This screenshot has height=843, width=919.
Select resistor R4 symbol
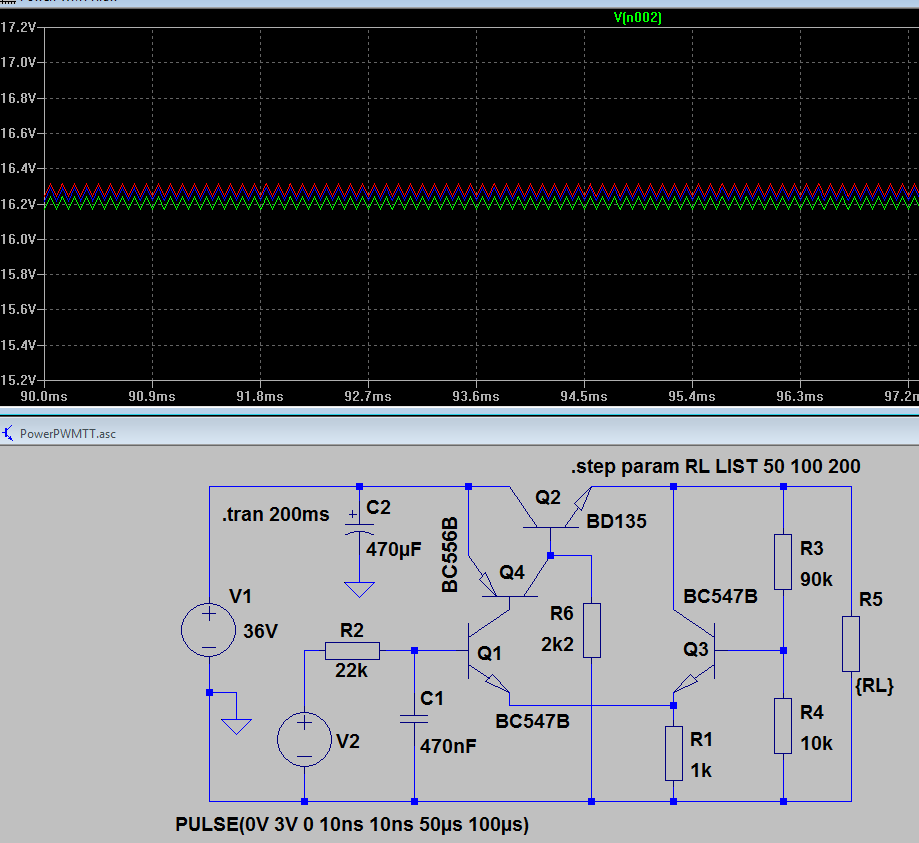(x=783, y=726)
